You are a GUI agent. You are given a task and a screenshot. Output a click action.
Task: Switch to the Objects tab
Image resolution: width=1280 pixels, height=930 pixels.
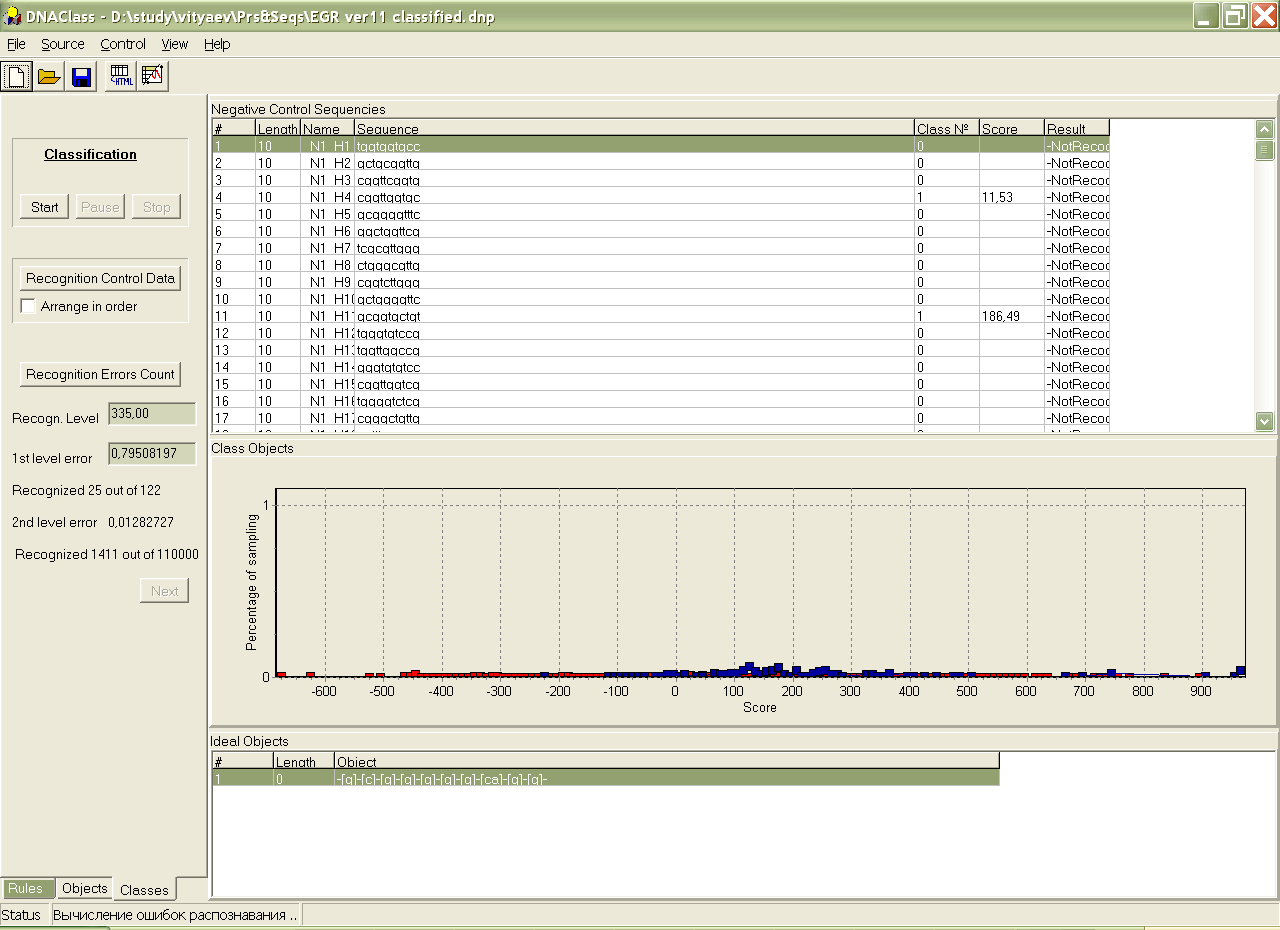coord(84,888)
